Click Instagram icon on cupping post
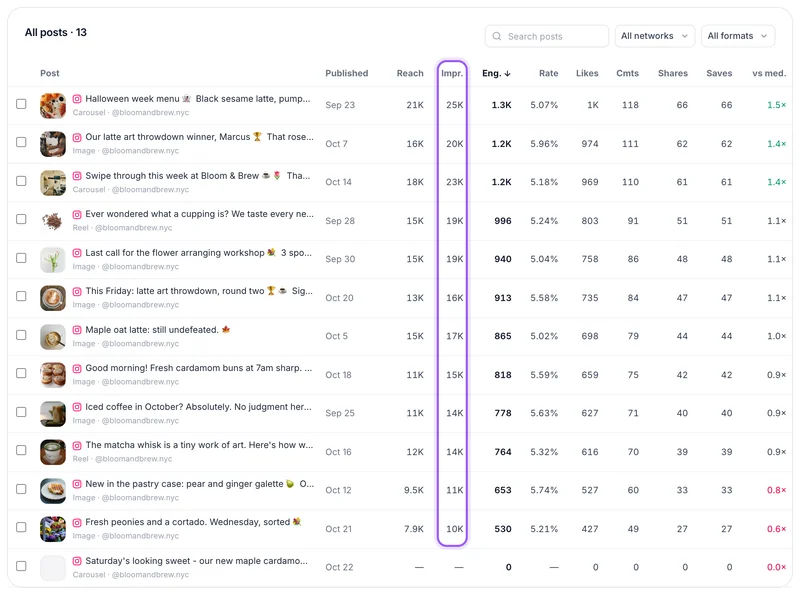800x595 pixels. pos(77,214)
